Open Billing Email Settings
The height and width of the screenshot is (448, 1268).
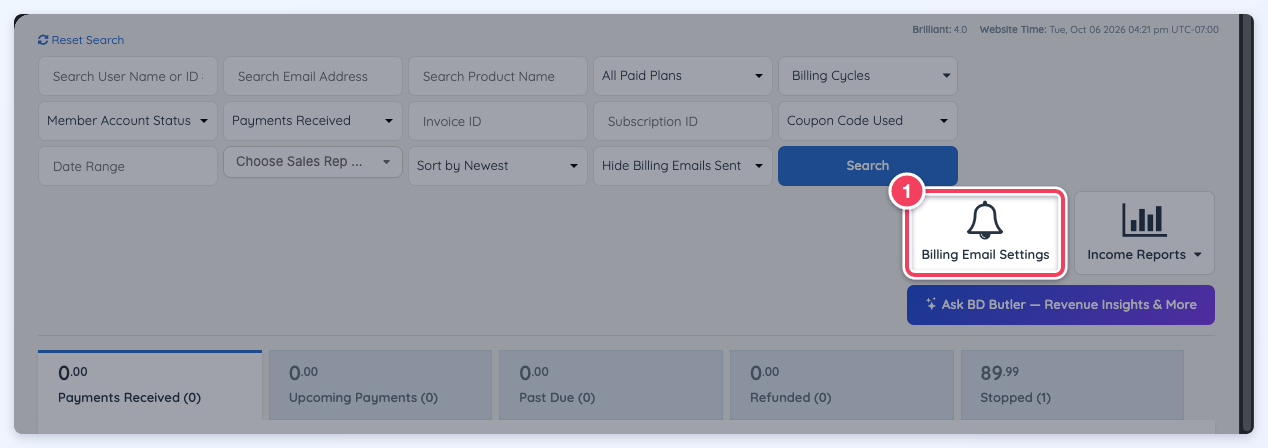pyautogui.click(x=986, y=233)
